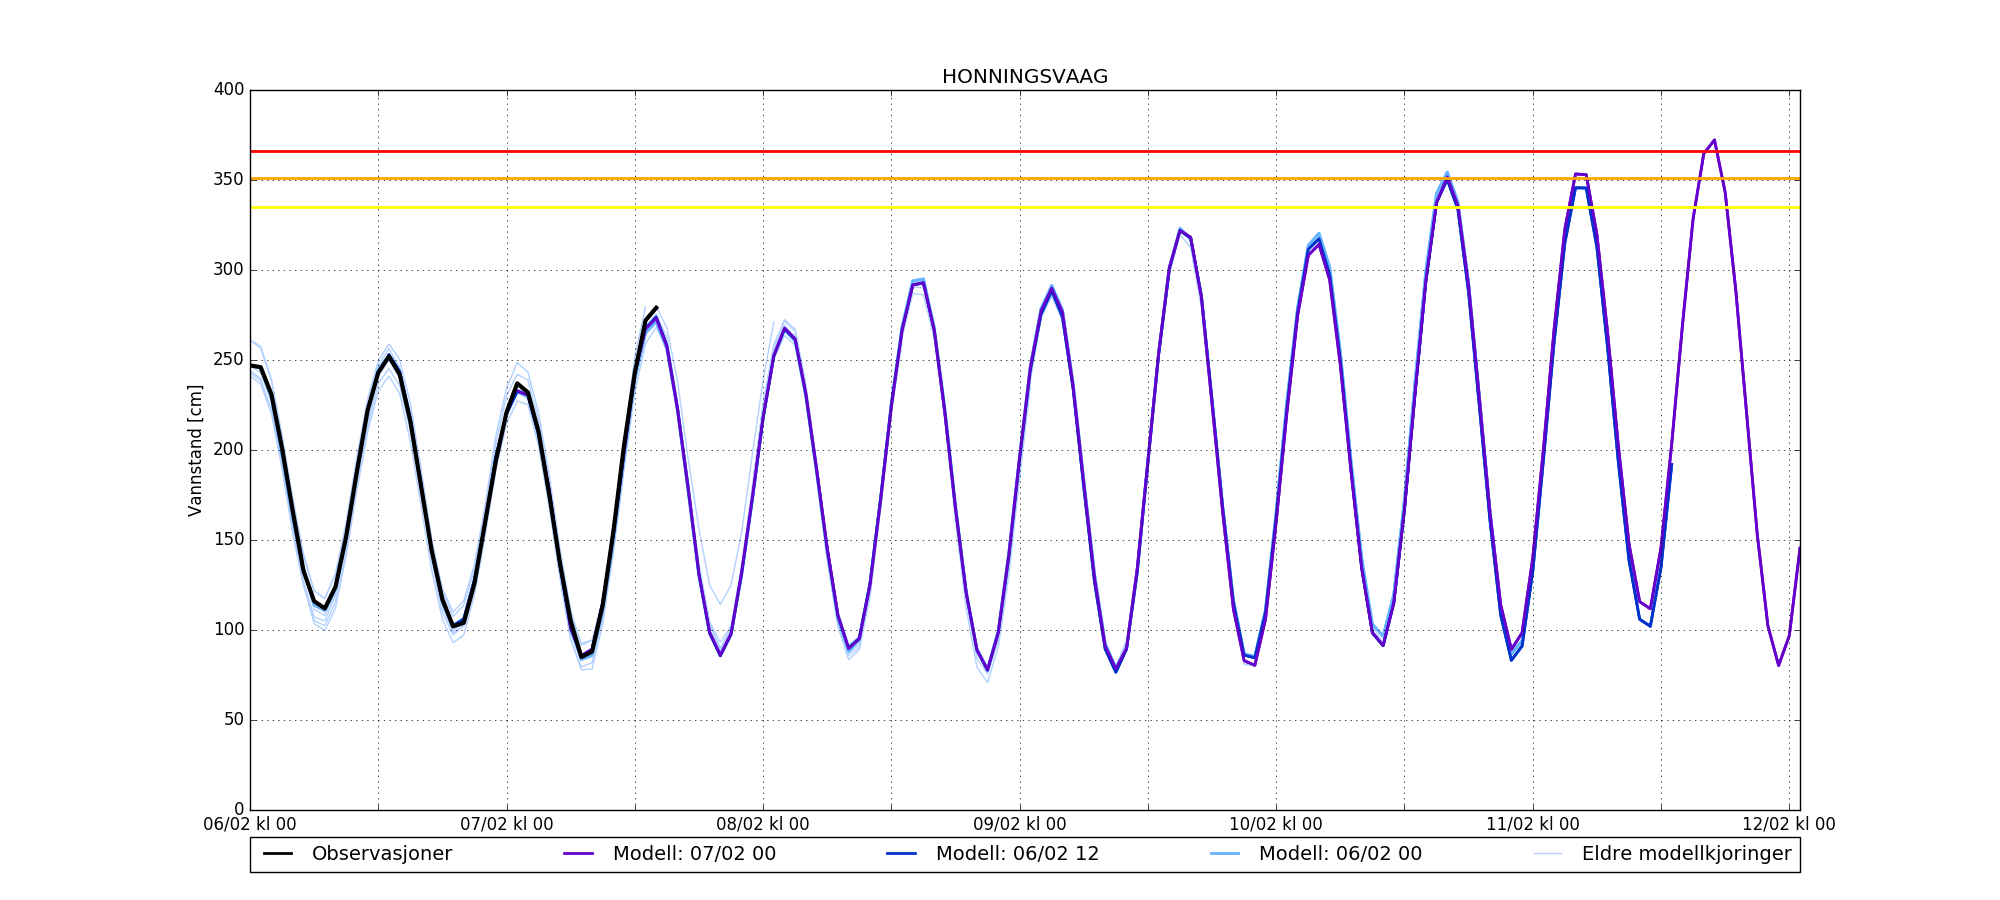Select the 'Eldre modellkjoringer' legend label
The width and height of the screenshot is (2000, 900).
click(x=1686, y=854)
